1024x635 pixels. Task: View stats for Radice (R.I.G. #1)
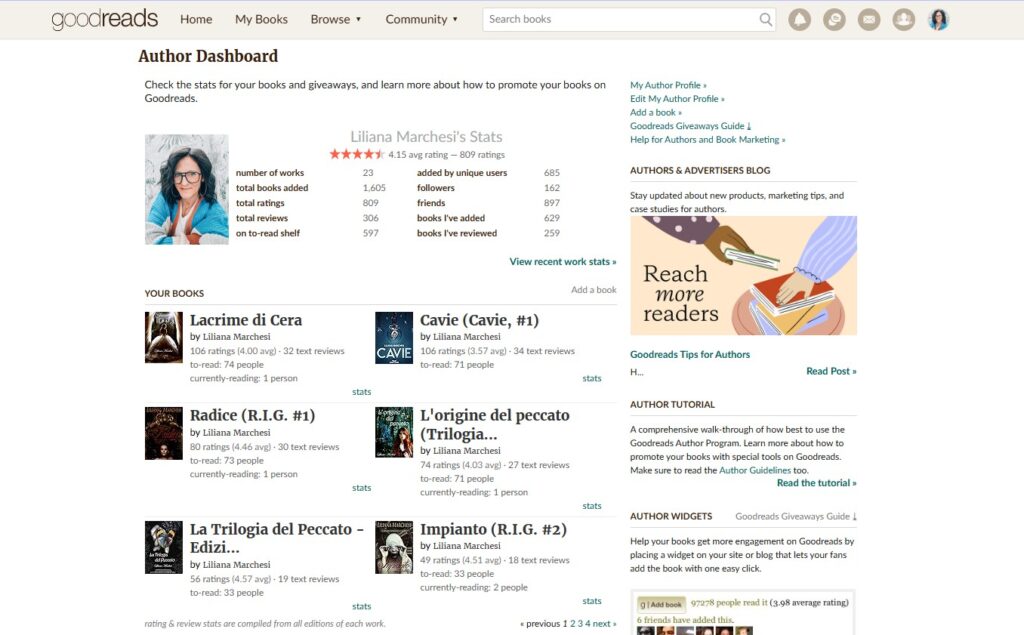[x=362, y=488]
